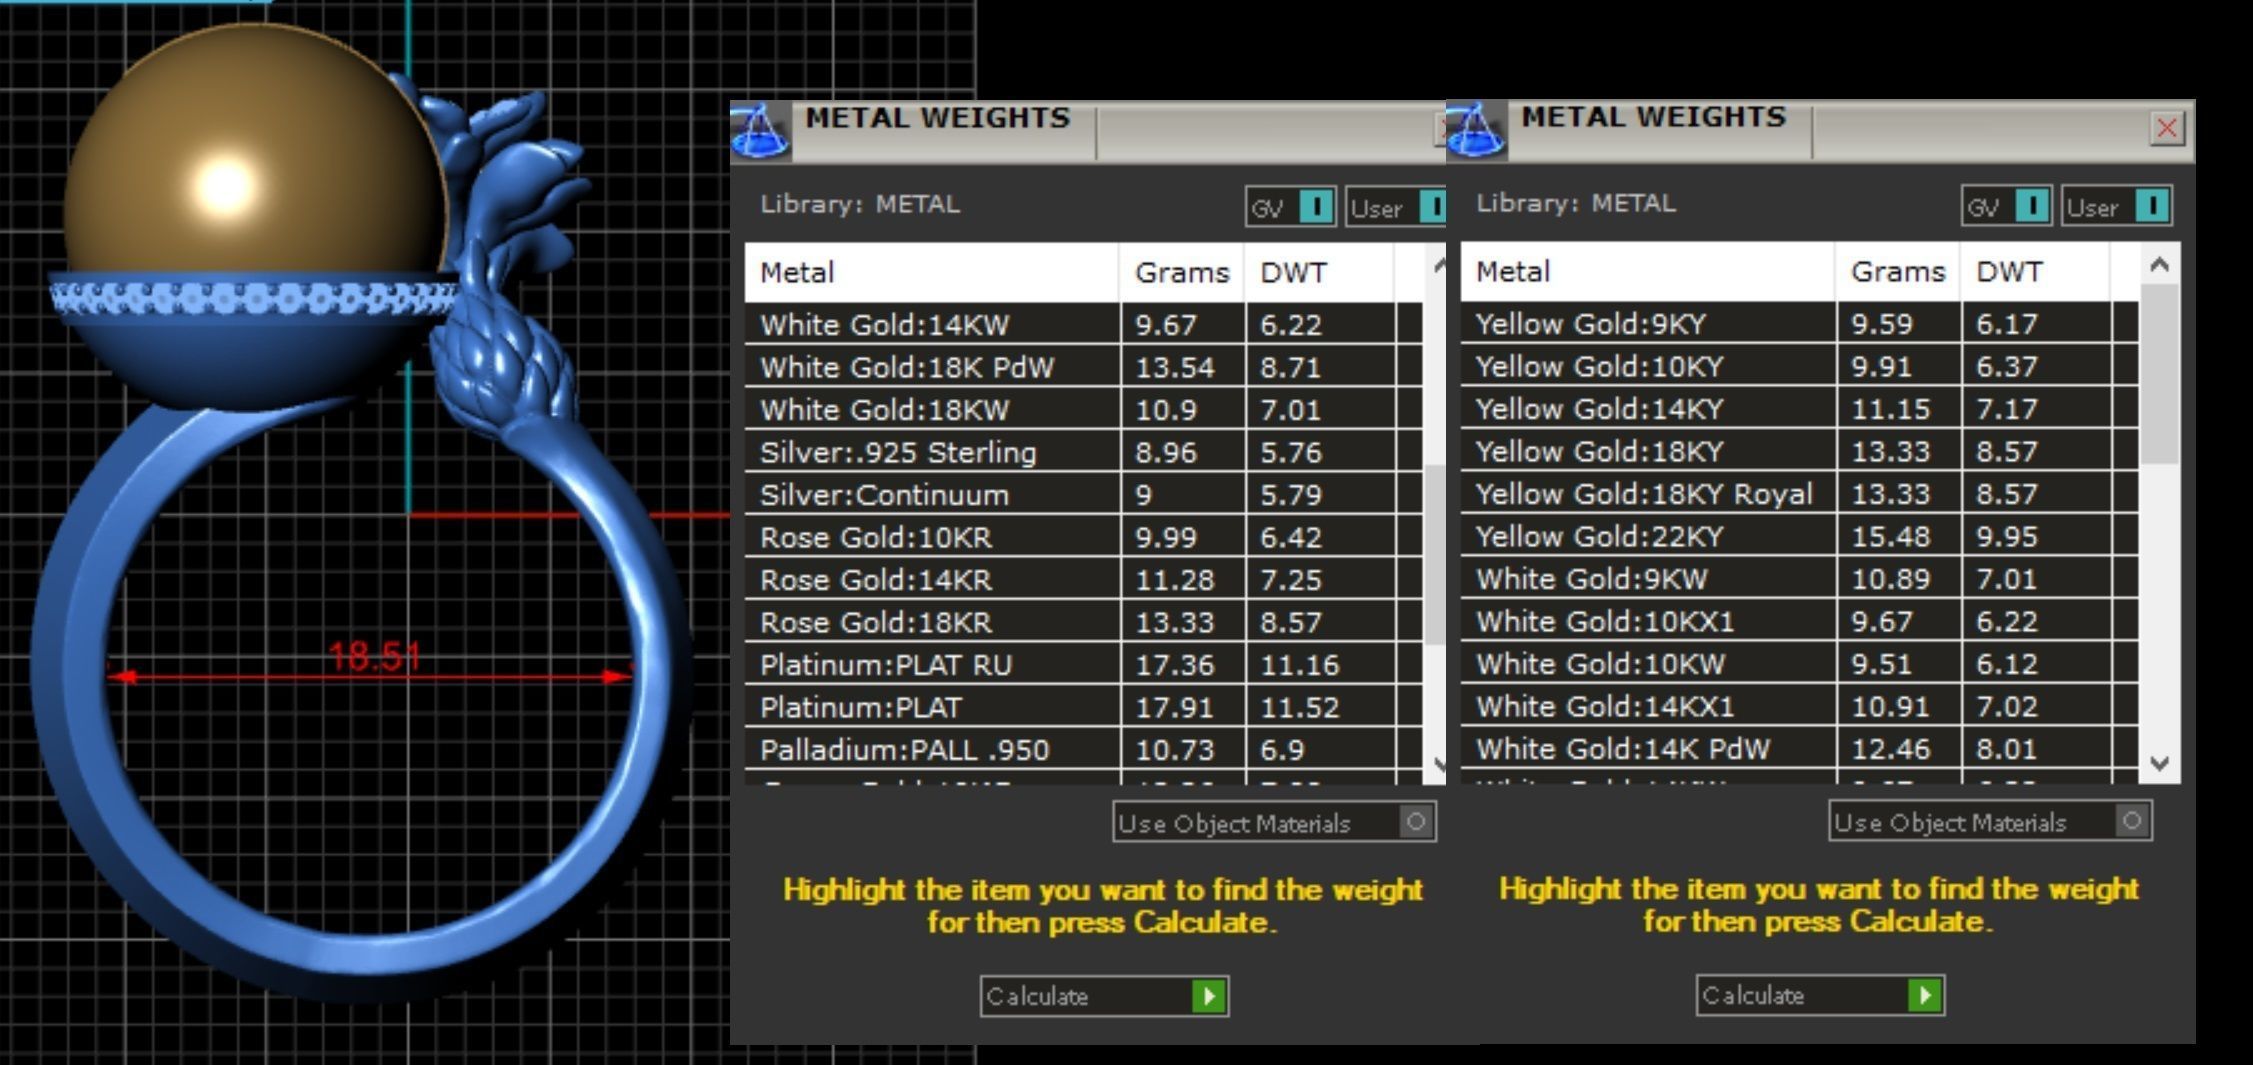Select the Rose Gold:14KR row
2253x1065 pixels.
pos(1084,579)
